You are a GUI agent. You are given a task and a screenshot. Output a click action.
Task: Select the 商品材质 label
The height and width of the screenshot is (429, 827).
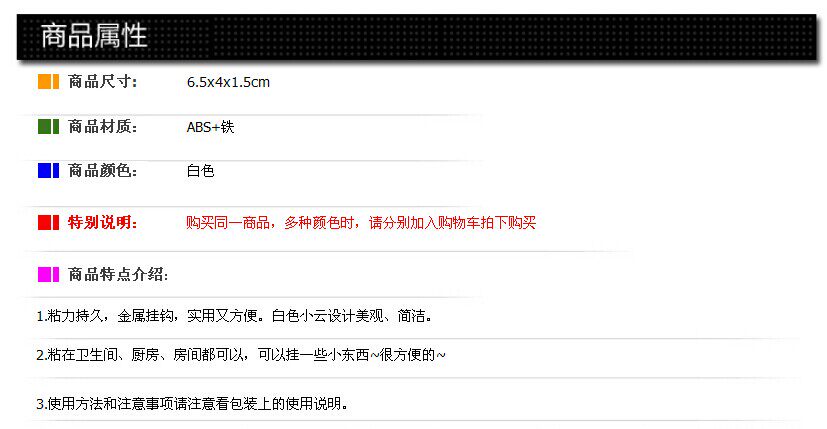[103, 127]
